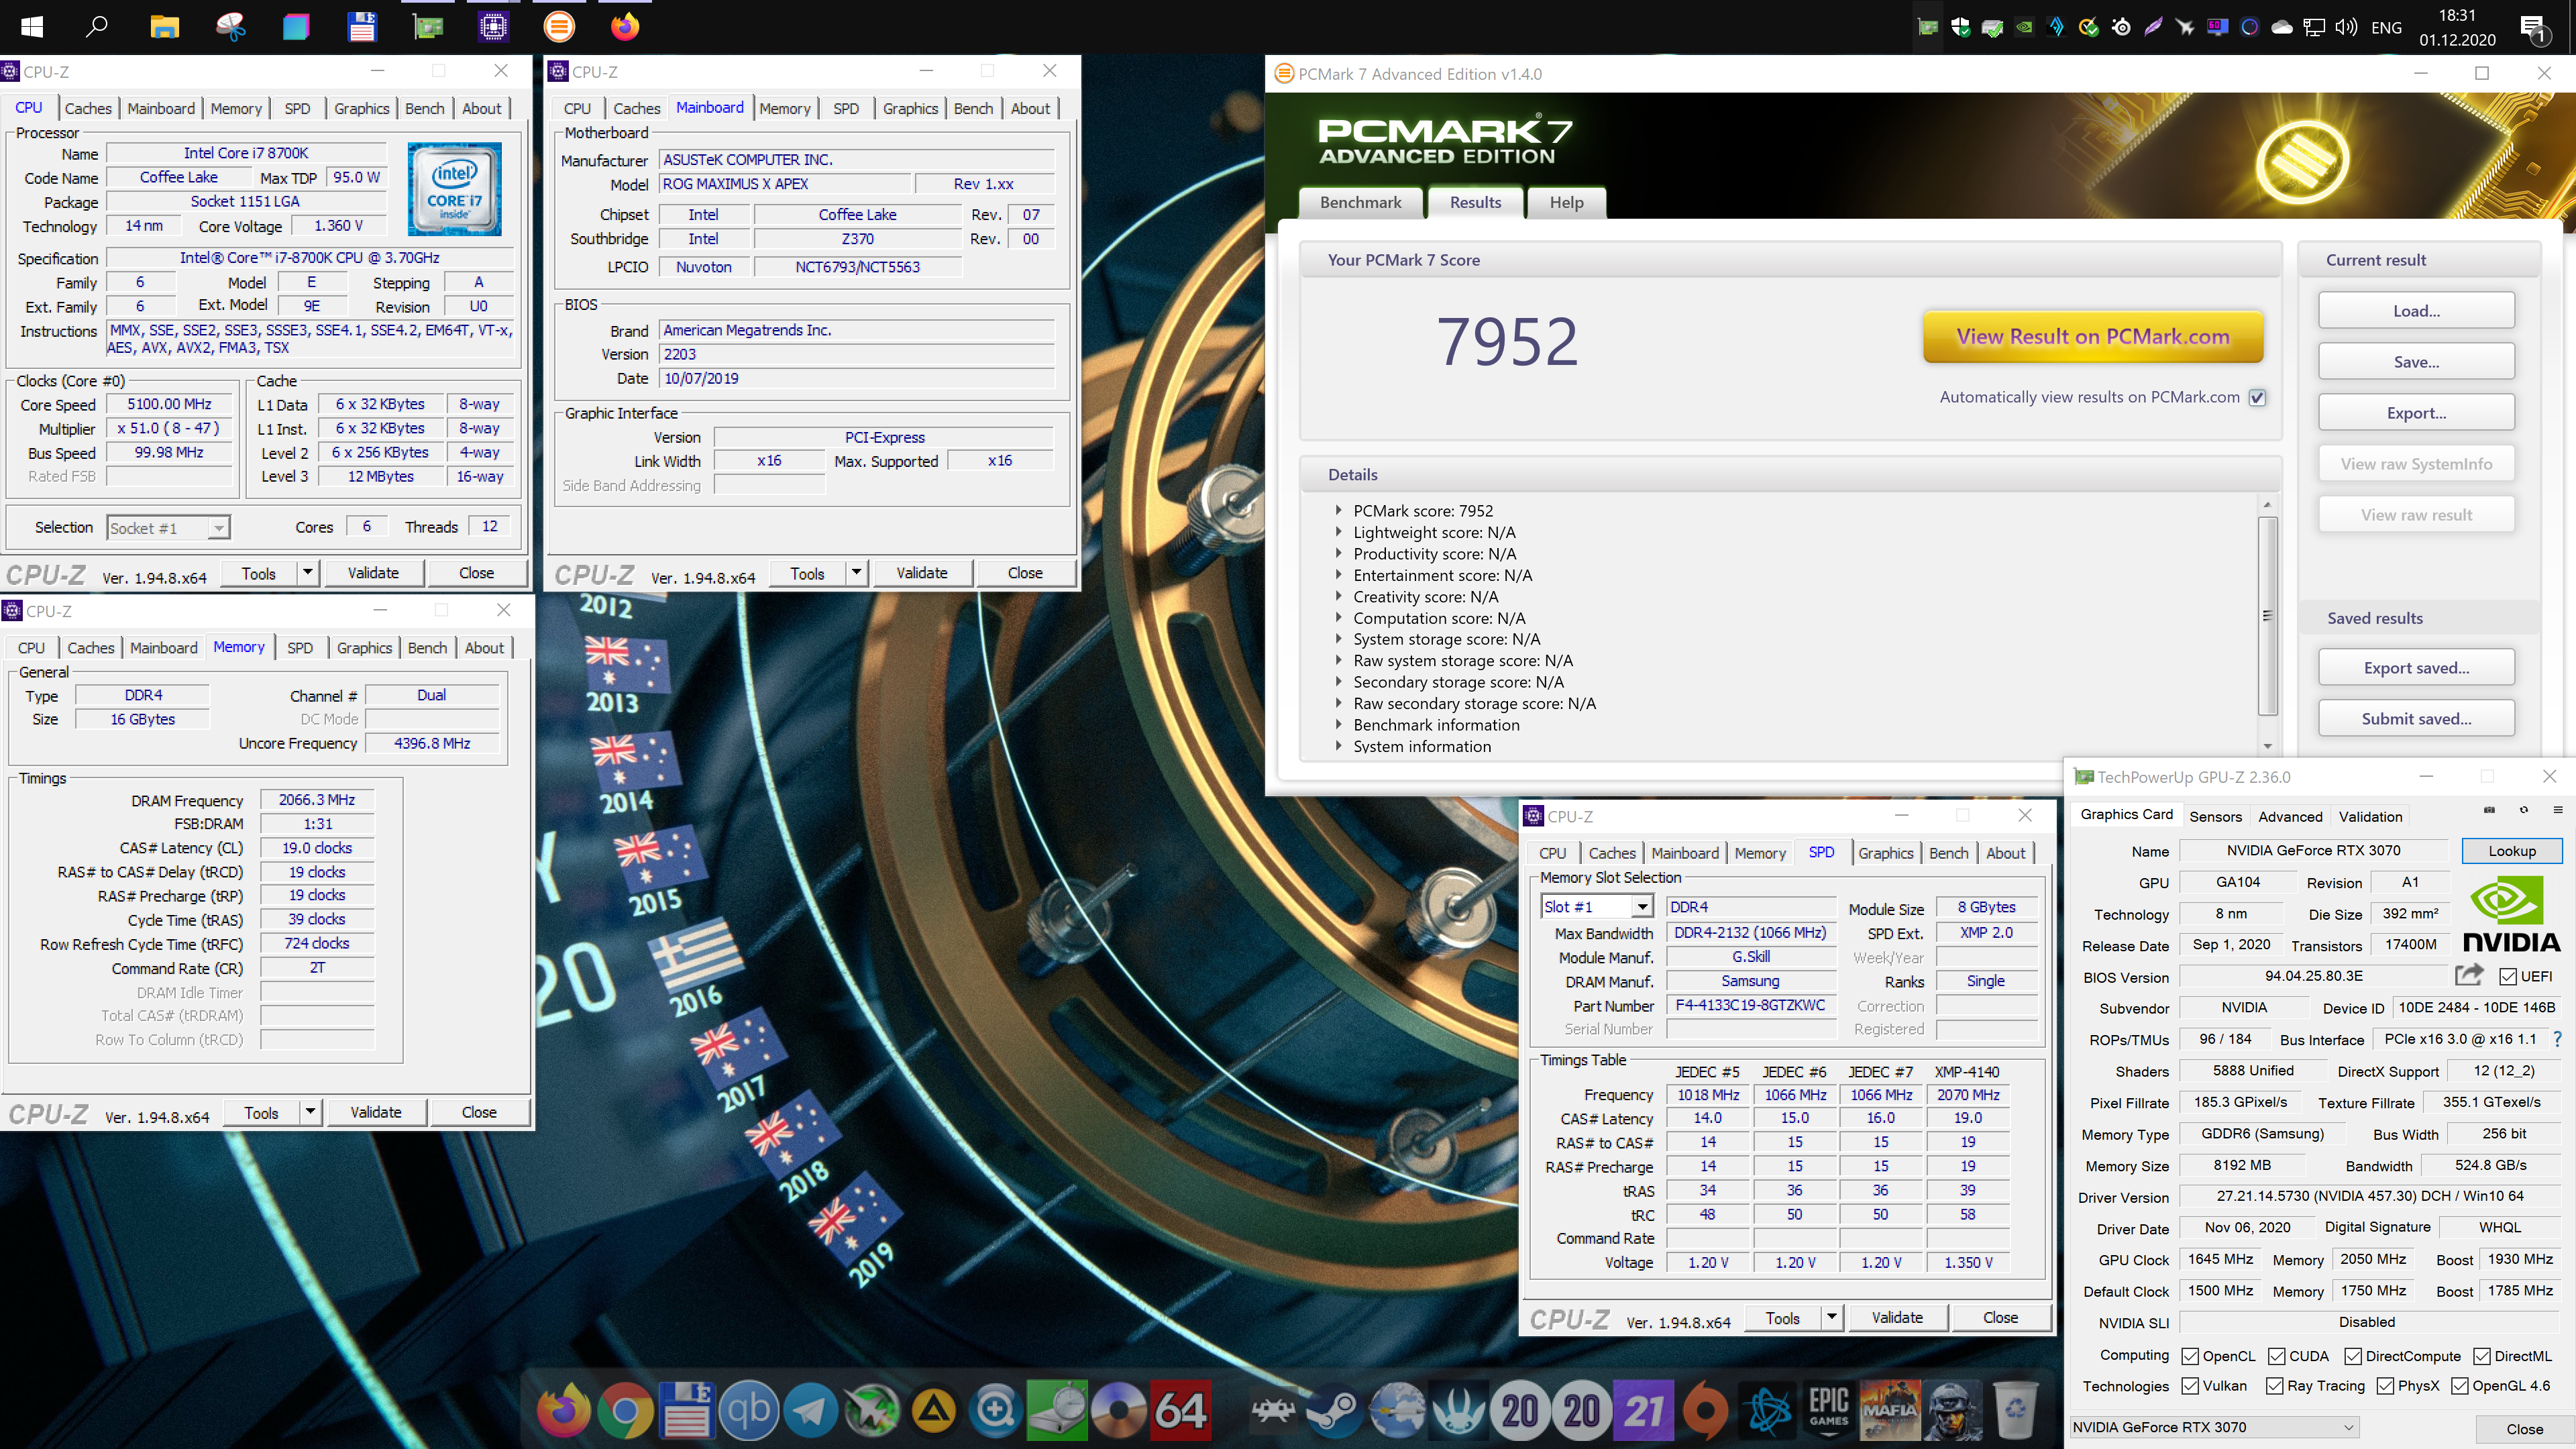Launch AIDA64 from the dock
The width and height of the screenshot is (2576, 1449).
point(1180,1410)
